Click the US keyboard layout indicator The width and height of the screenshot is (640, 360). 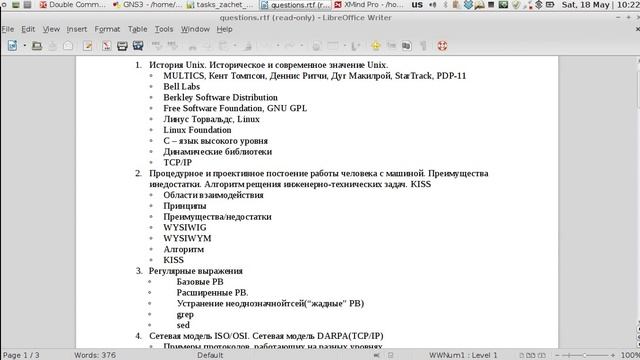417,5
